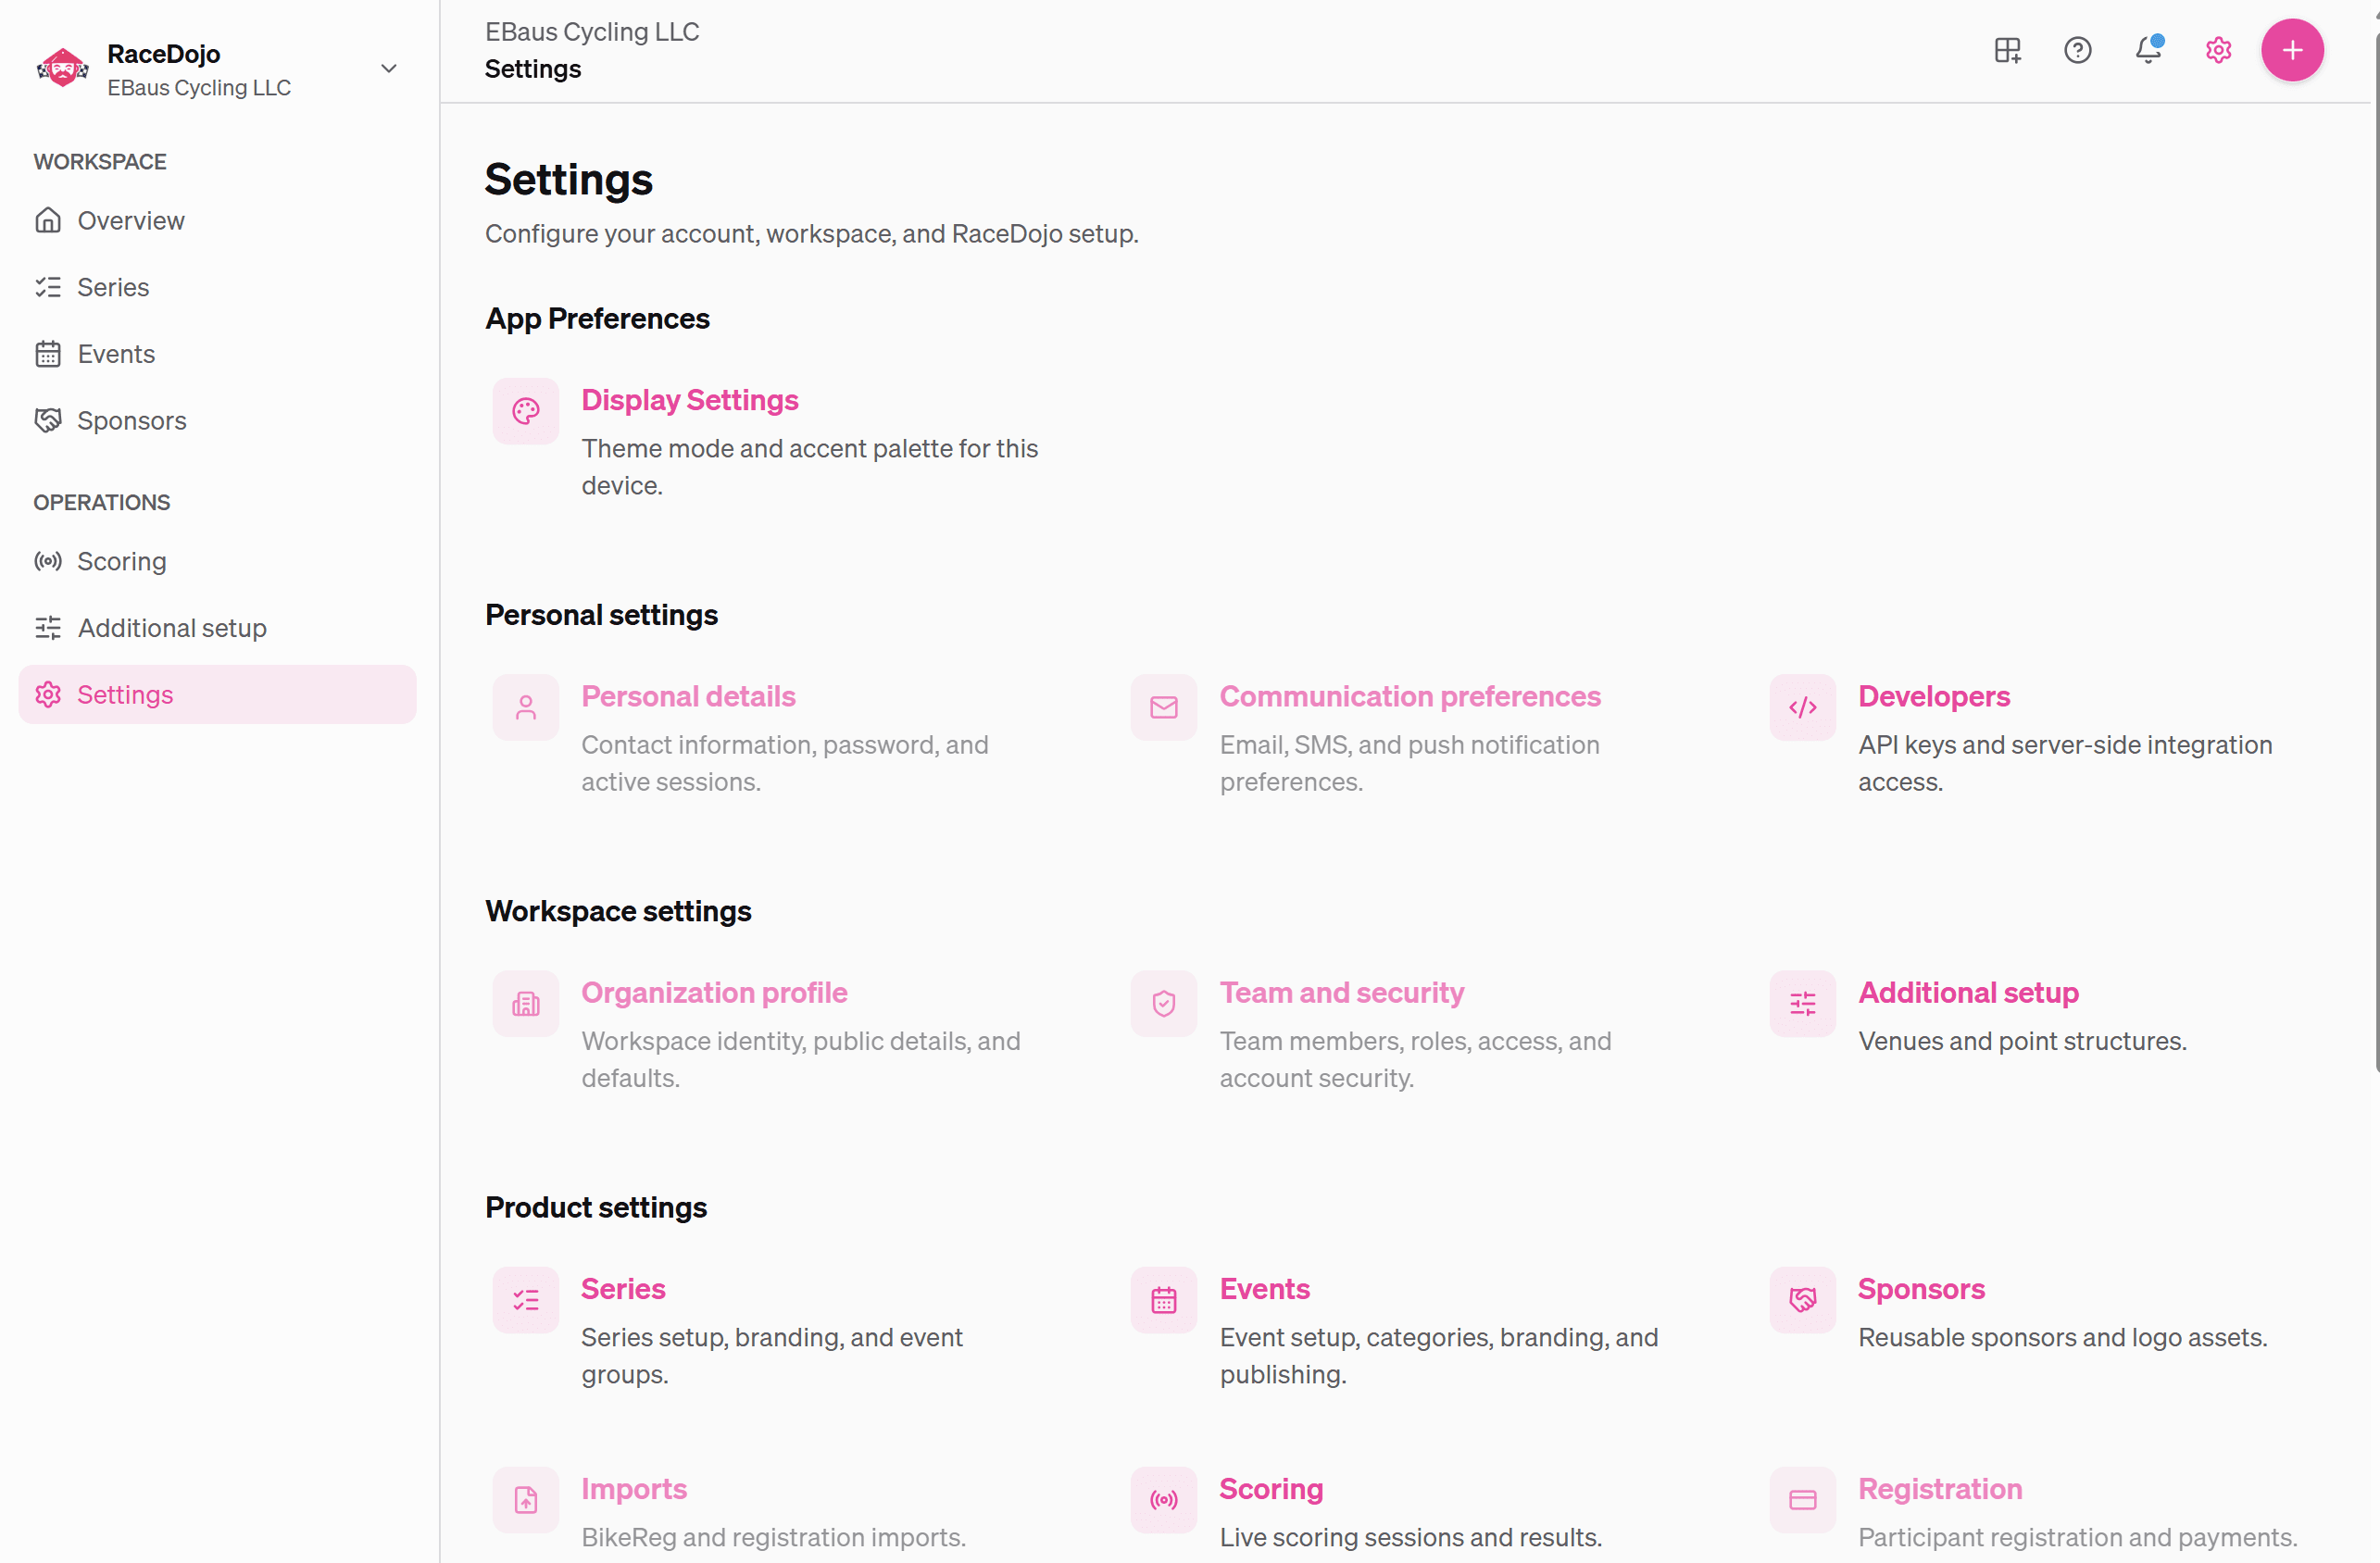
Task: Click the Overview home icon
Action: coord(48,220)
